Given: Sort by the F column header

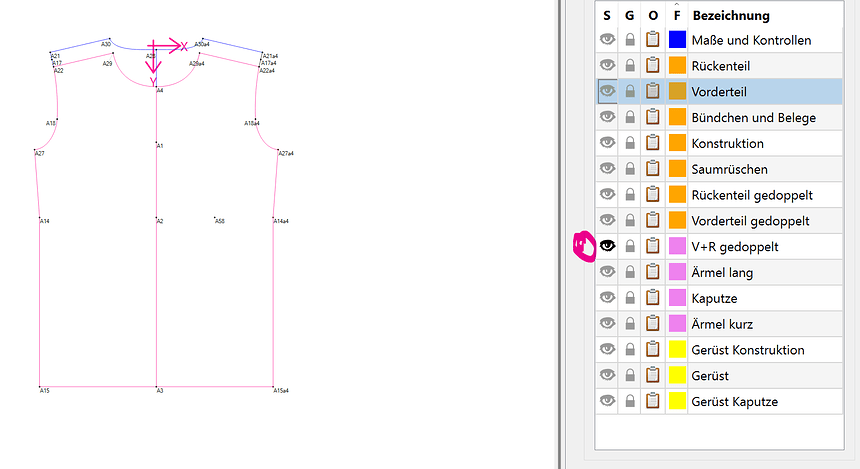Looking at the screenshot, I should [x=677, y=16].
